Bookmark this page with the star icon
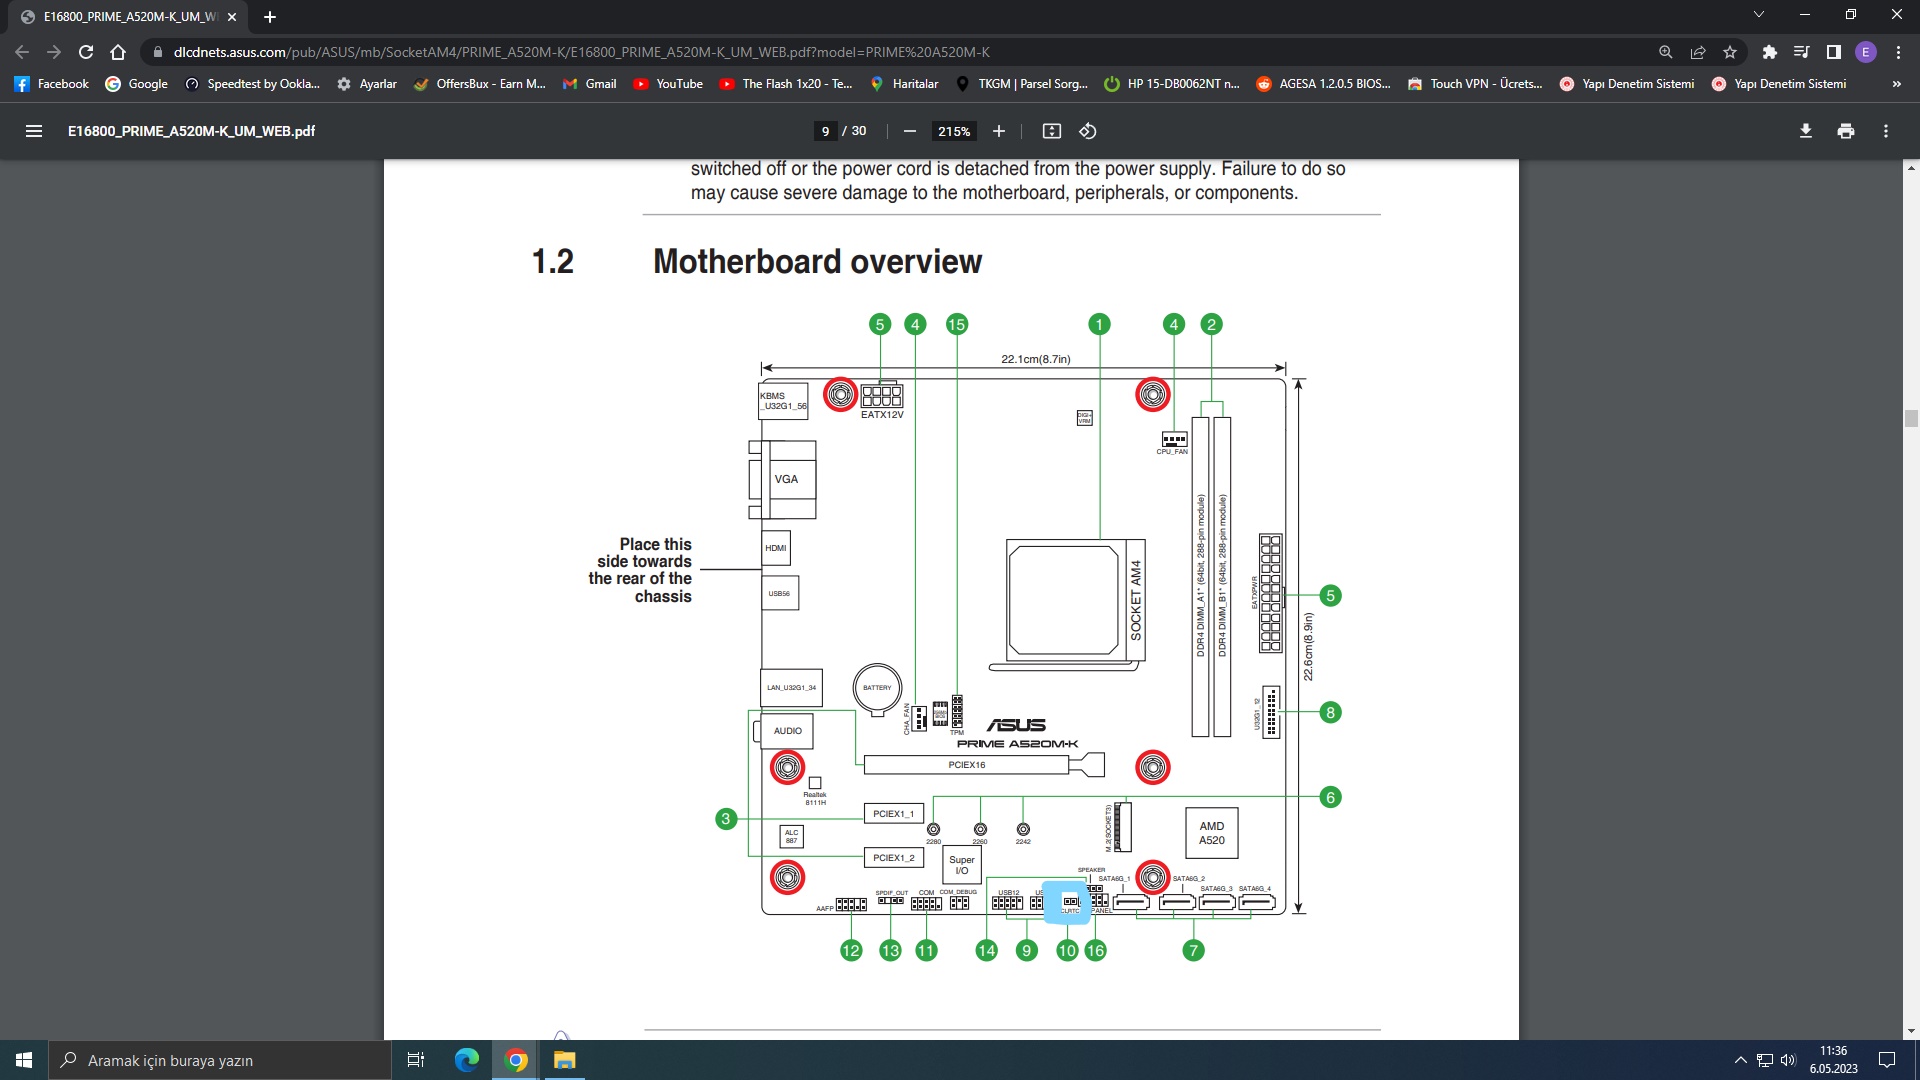The height and width of the screenshot is (1080, 1920). pyautogui.click(x=1730, y=52)
